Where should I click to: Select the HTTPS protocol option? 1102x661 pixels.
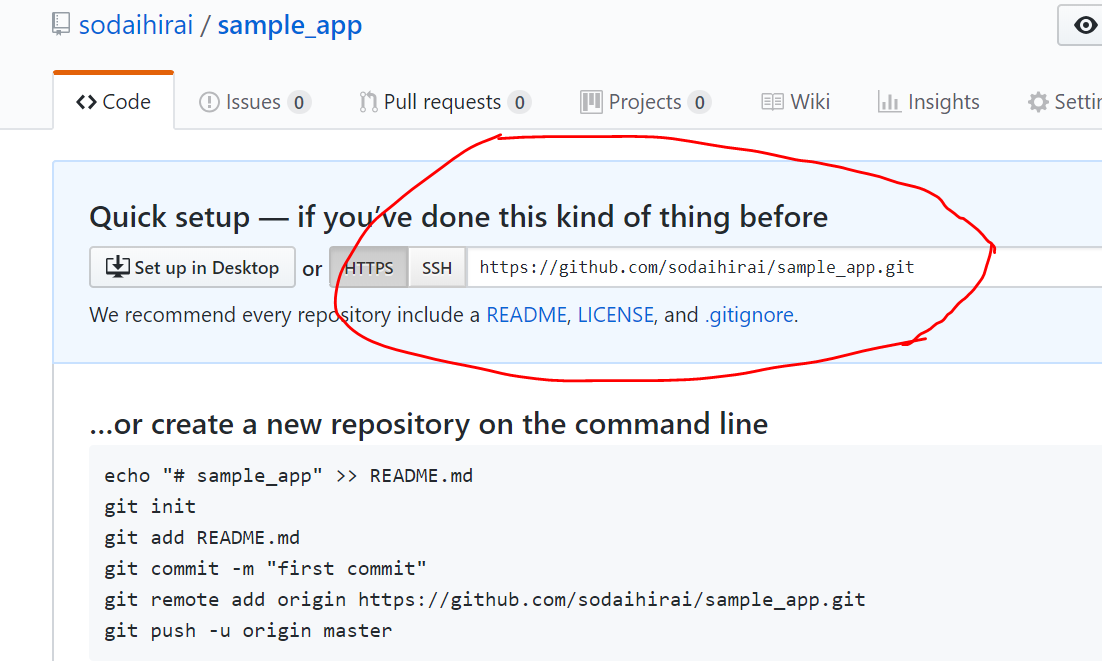pyautogui.click(x=367, y=267)
